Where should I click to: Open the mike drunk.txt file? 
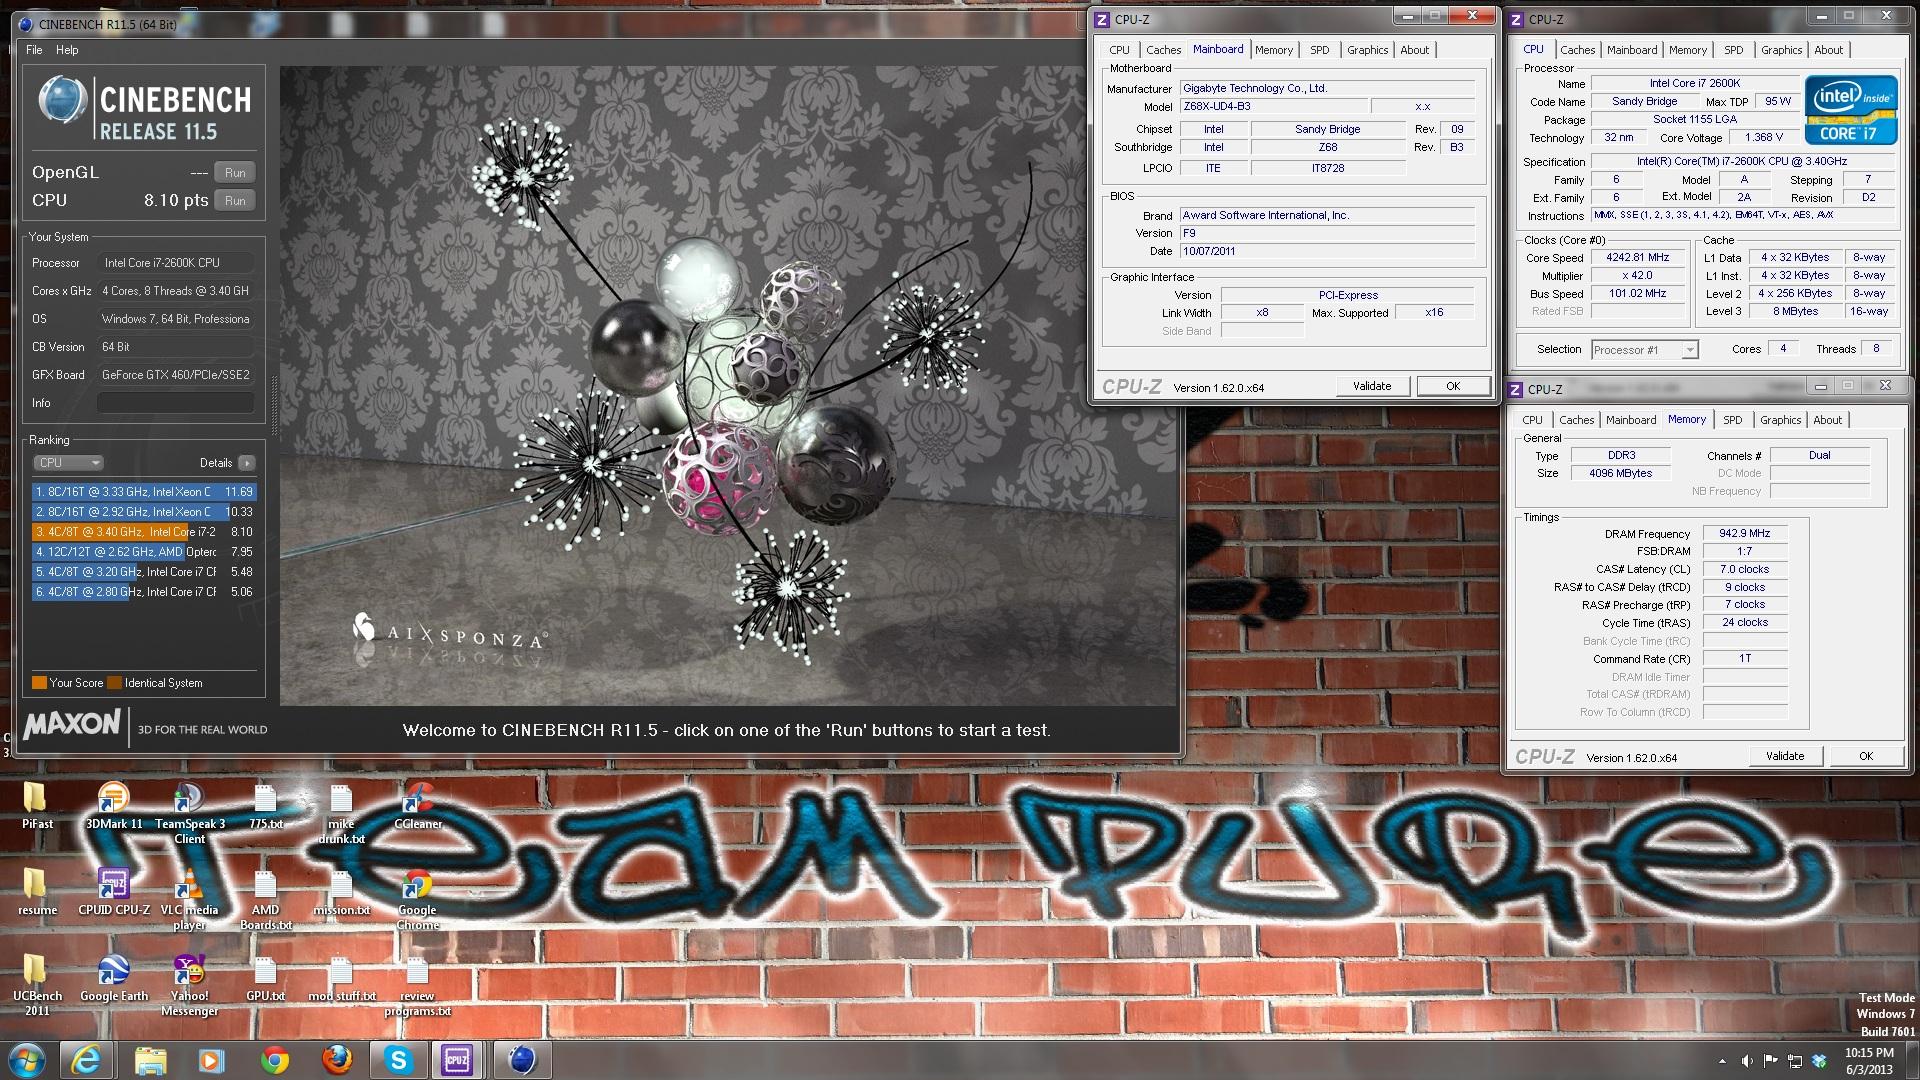(x=341, y=812)
